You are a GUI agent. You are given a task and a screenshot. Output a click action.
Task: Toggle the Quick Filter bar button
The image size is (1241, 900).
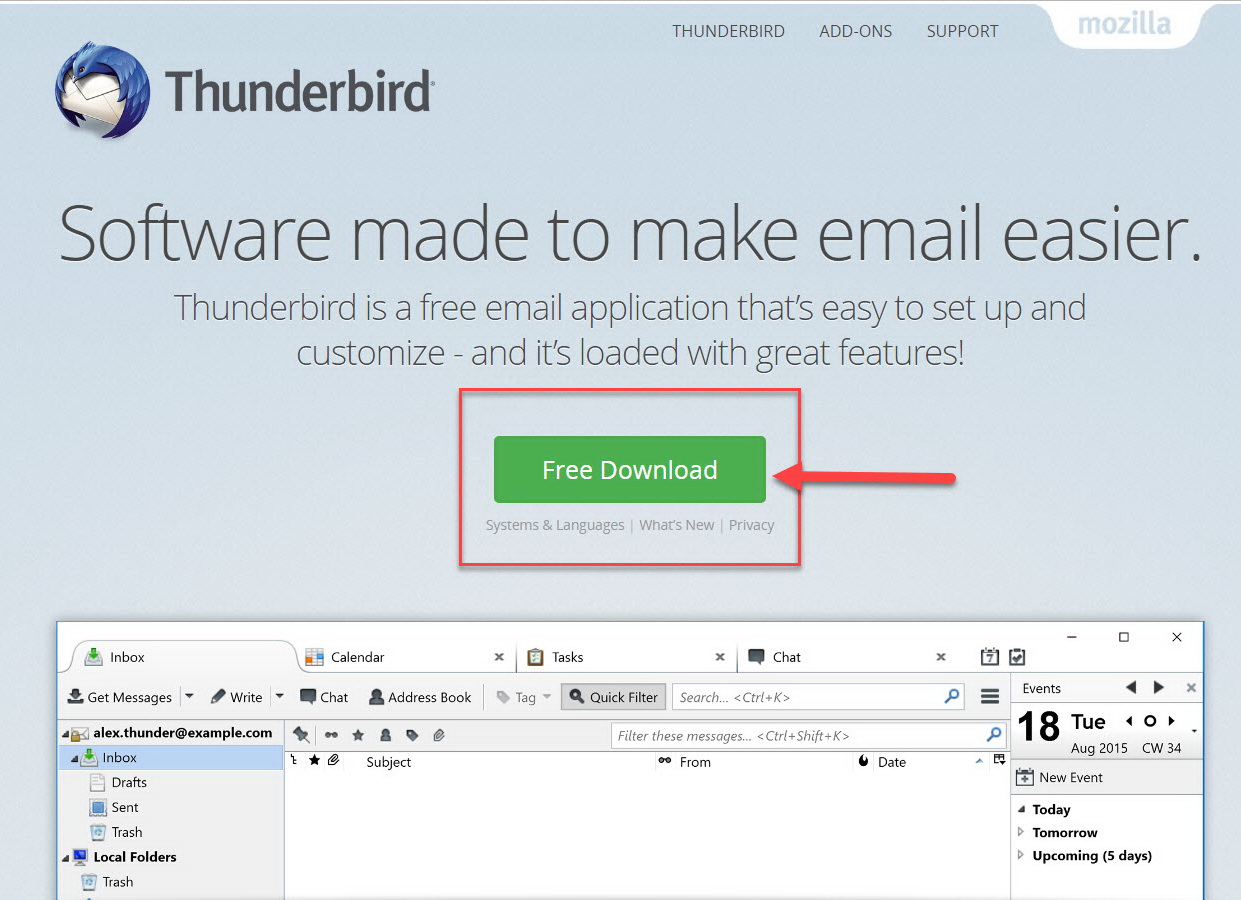[614, 697]
